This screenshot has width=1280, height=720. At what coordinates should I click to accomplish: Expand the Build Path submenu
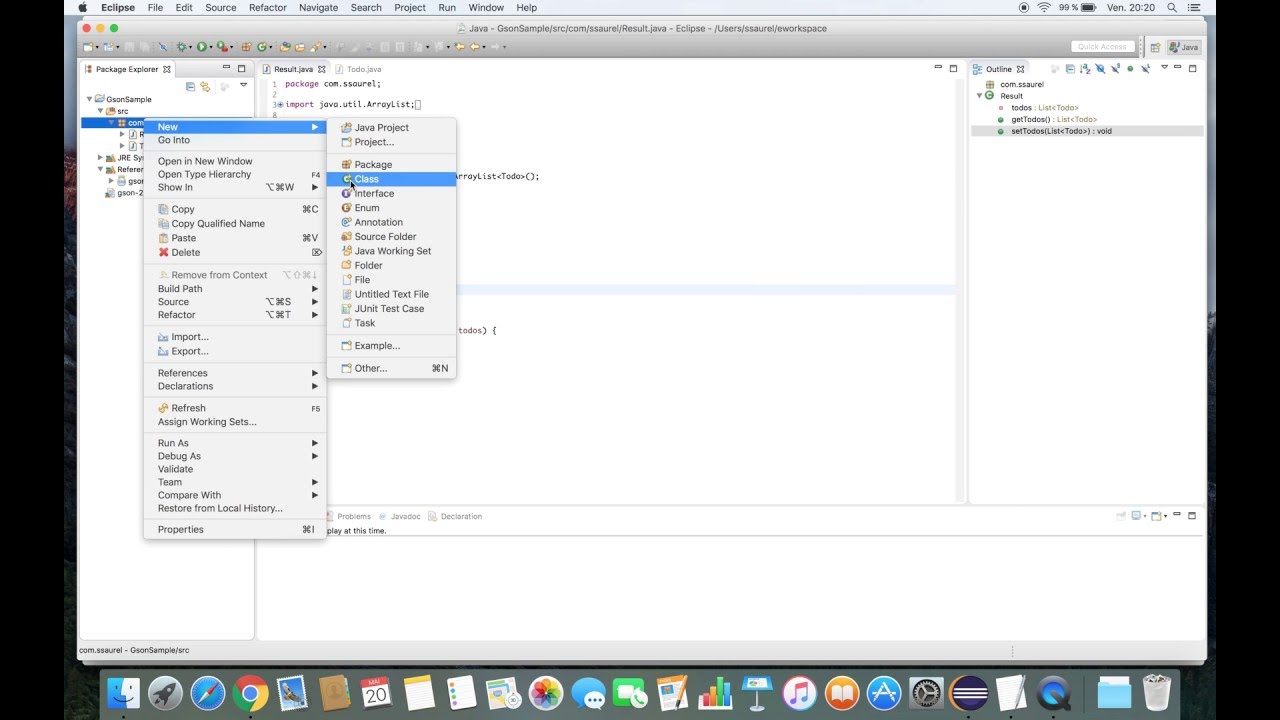click(x=235, y=289)
